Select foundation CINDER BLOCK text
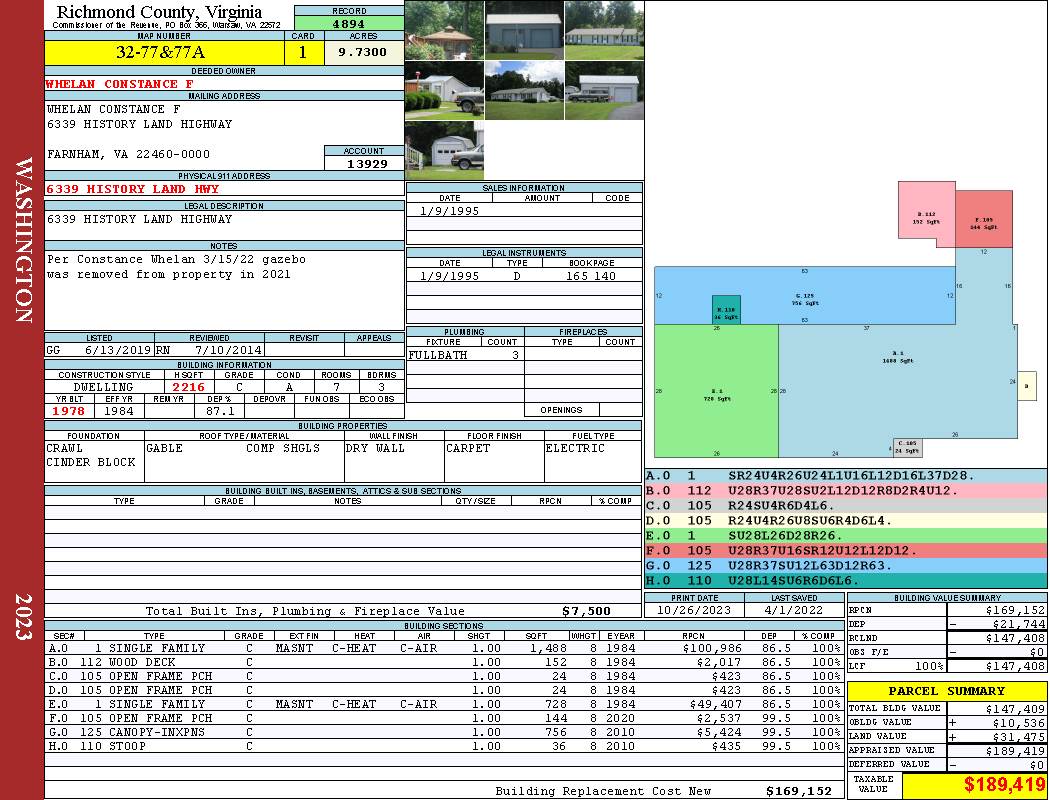 point(91,462)
